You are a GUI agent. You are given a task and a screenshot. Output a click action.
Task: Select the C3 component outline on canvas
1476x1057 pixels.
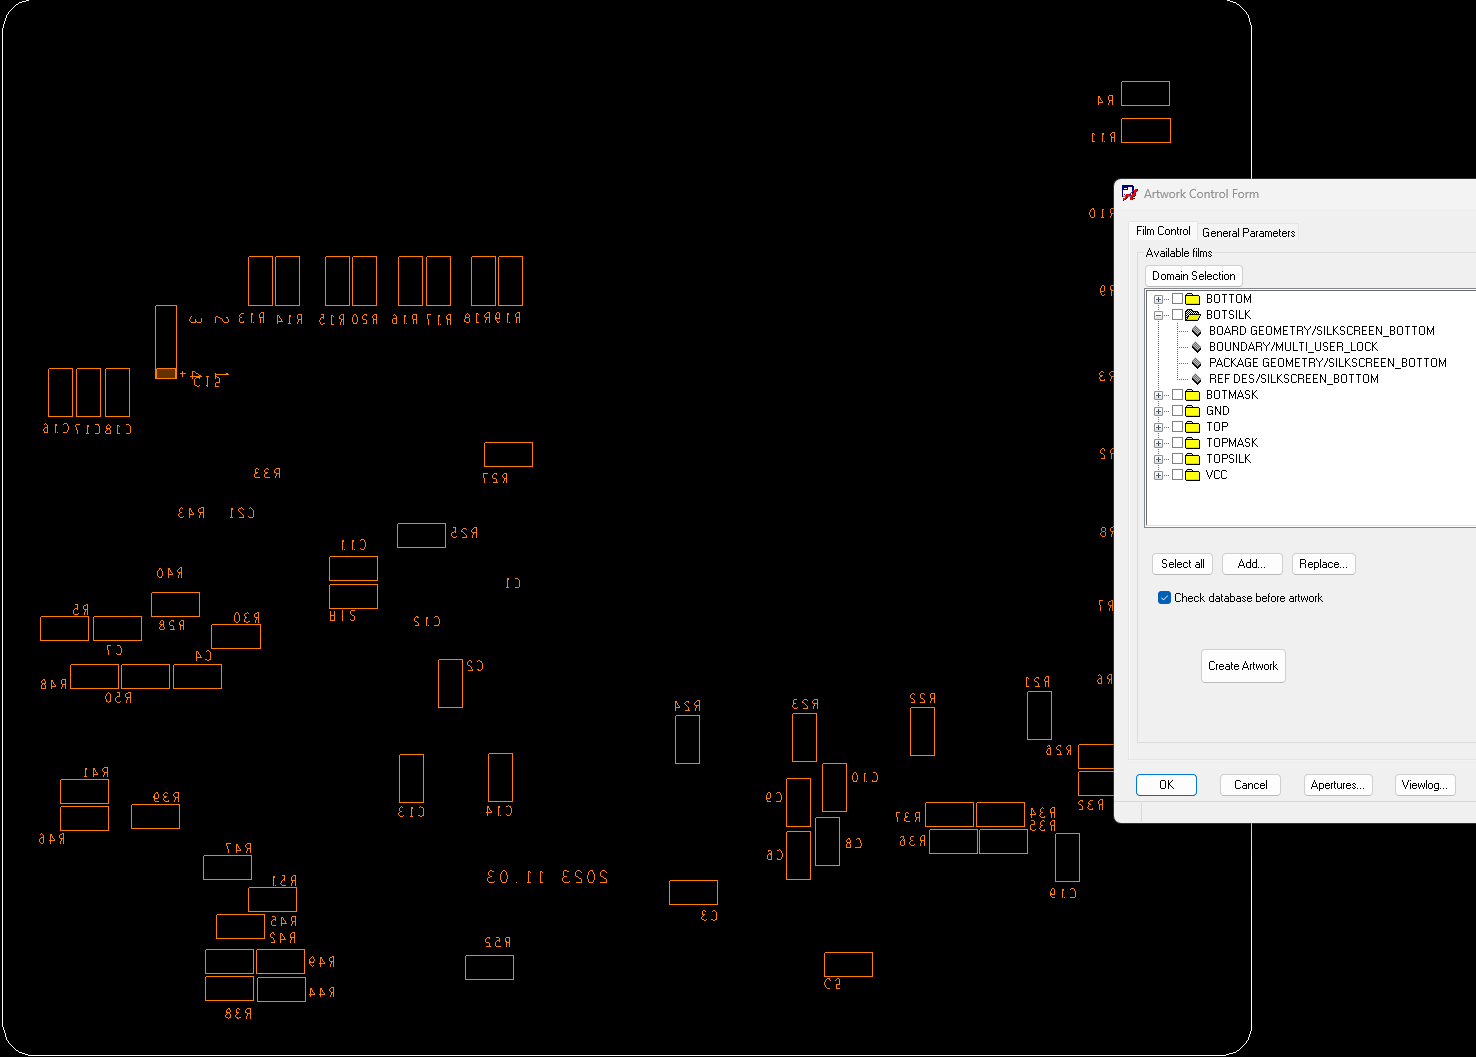[693, 892]
